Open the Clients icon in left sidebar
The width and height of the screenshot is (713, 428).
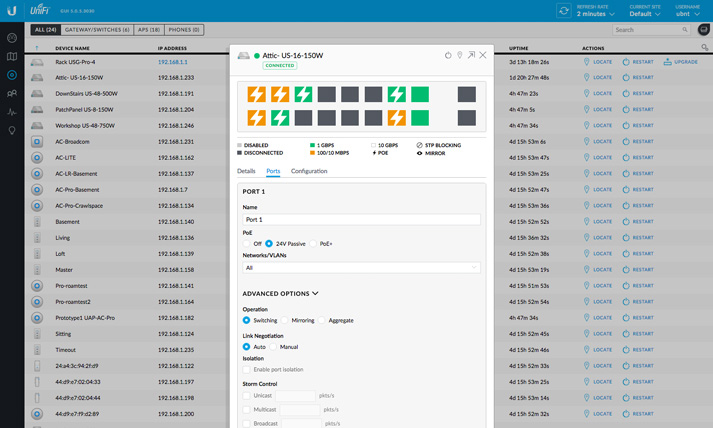(x=12, y=93)
